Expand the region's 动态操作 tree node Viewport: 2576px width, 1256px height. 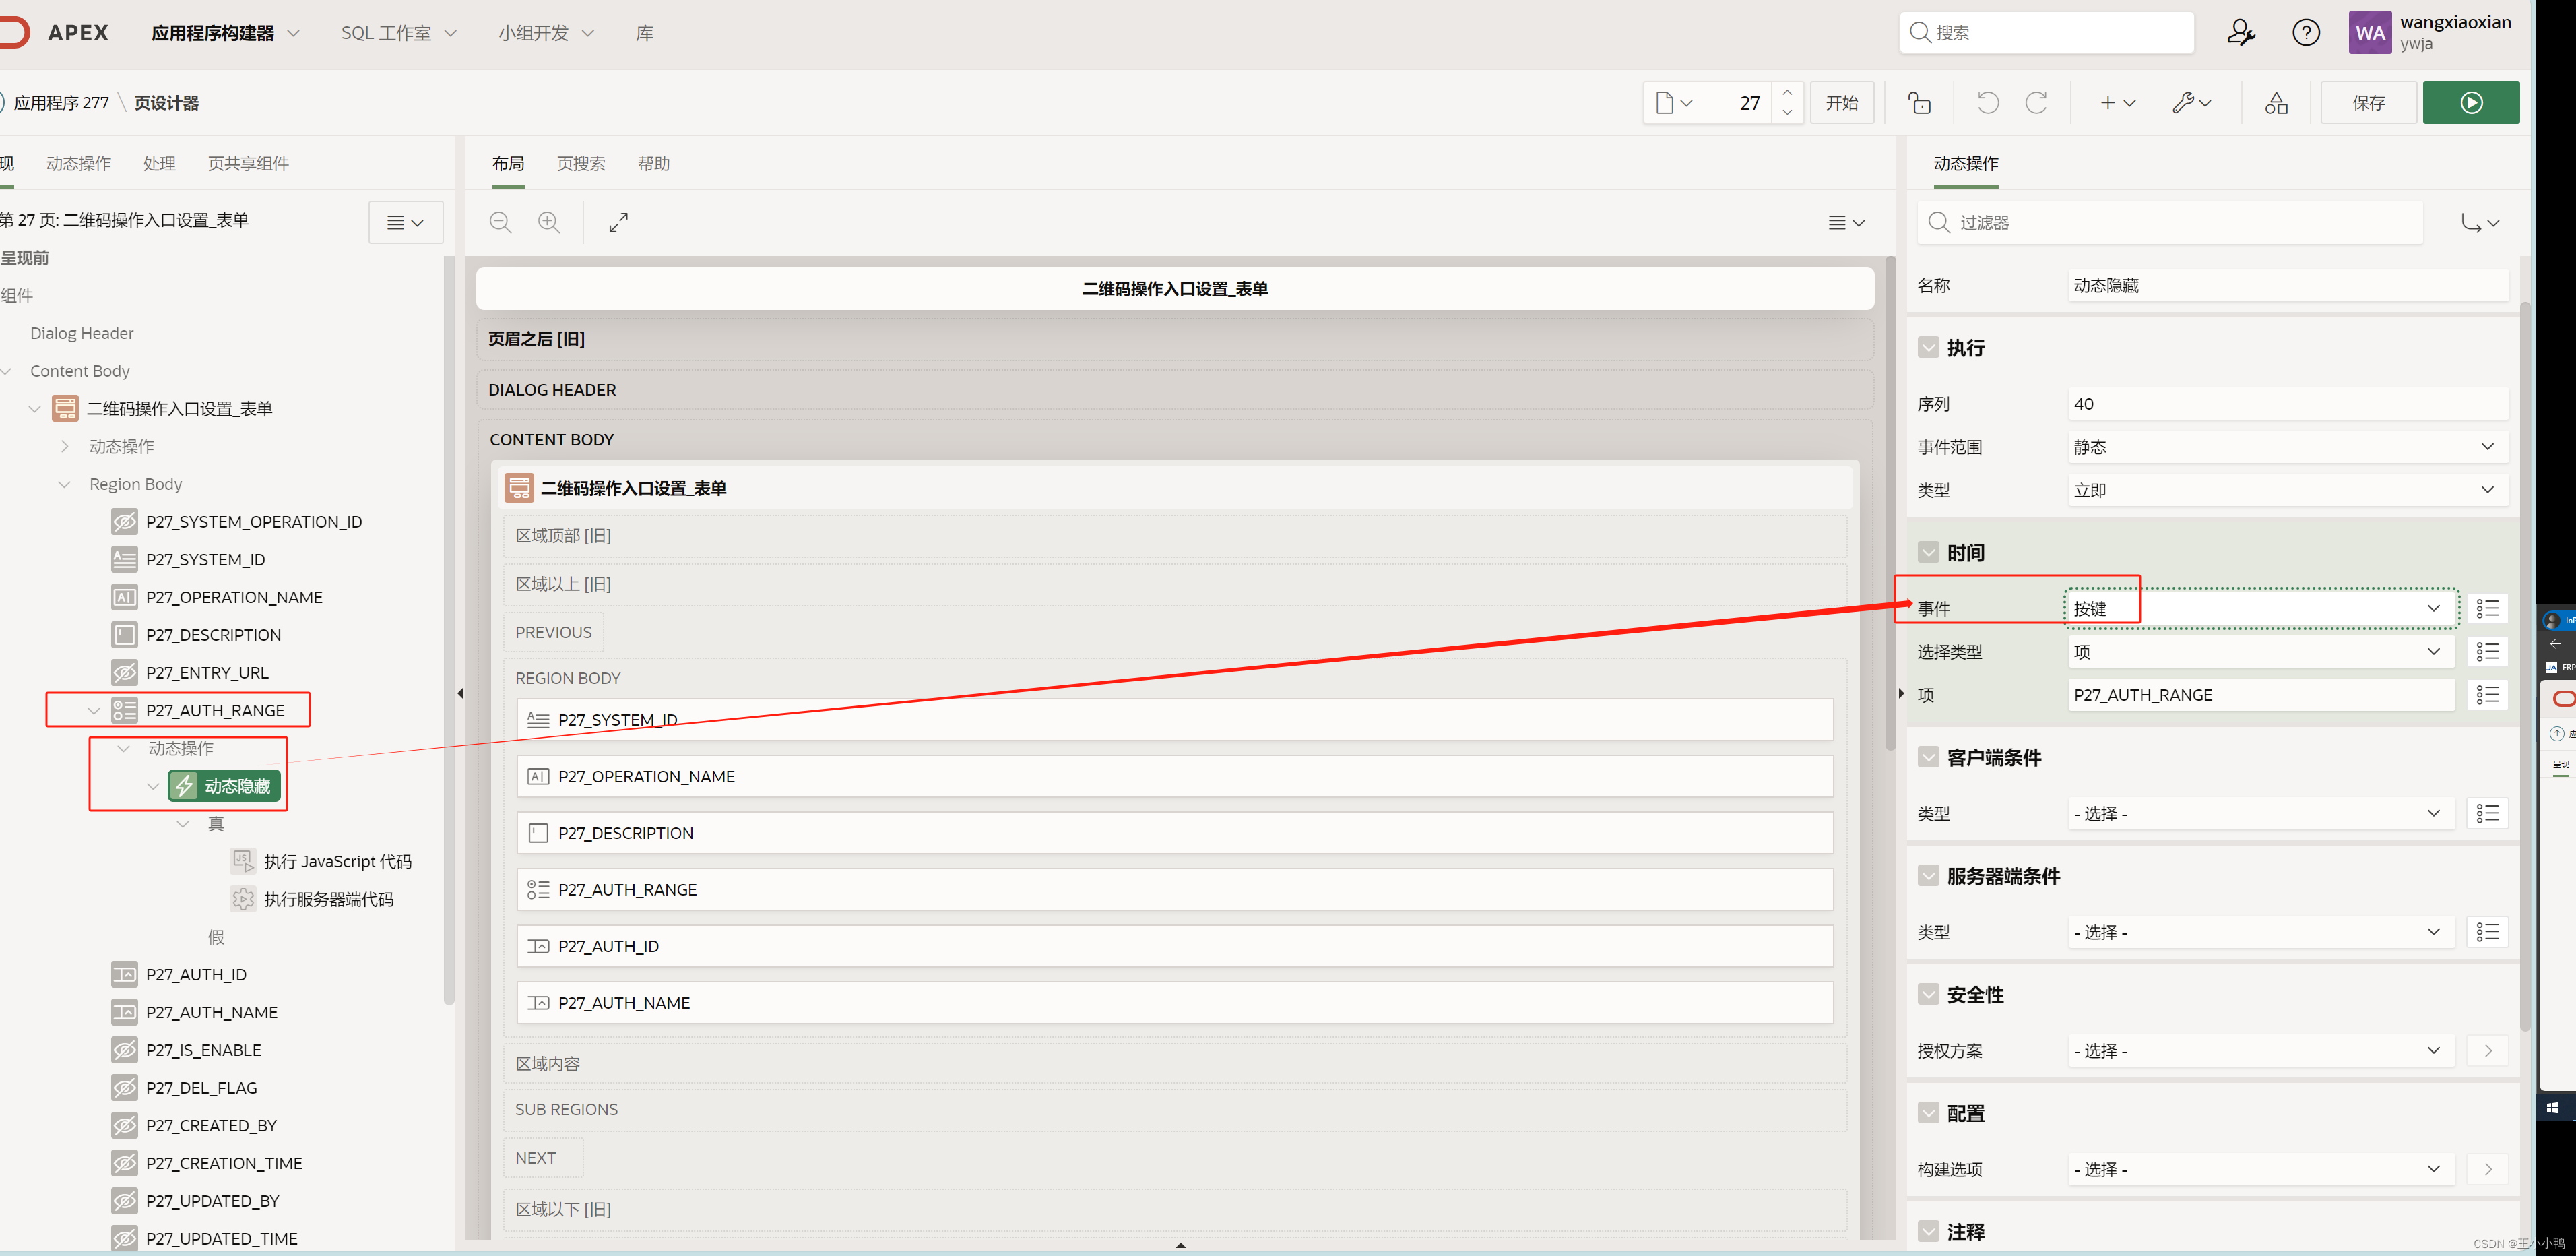pos(65,446)
